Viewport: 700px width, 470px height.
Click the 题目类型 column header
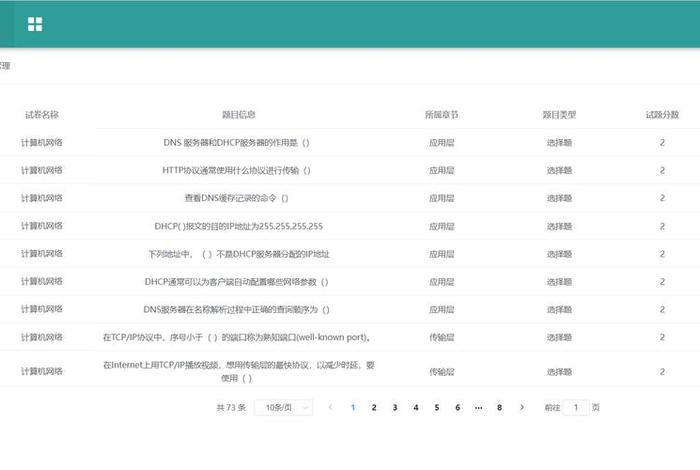pyautogui.click(x=559, y=115)
